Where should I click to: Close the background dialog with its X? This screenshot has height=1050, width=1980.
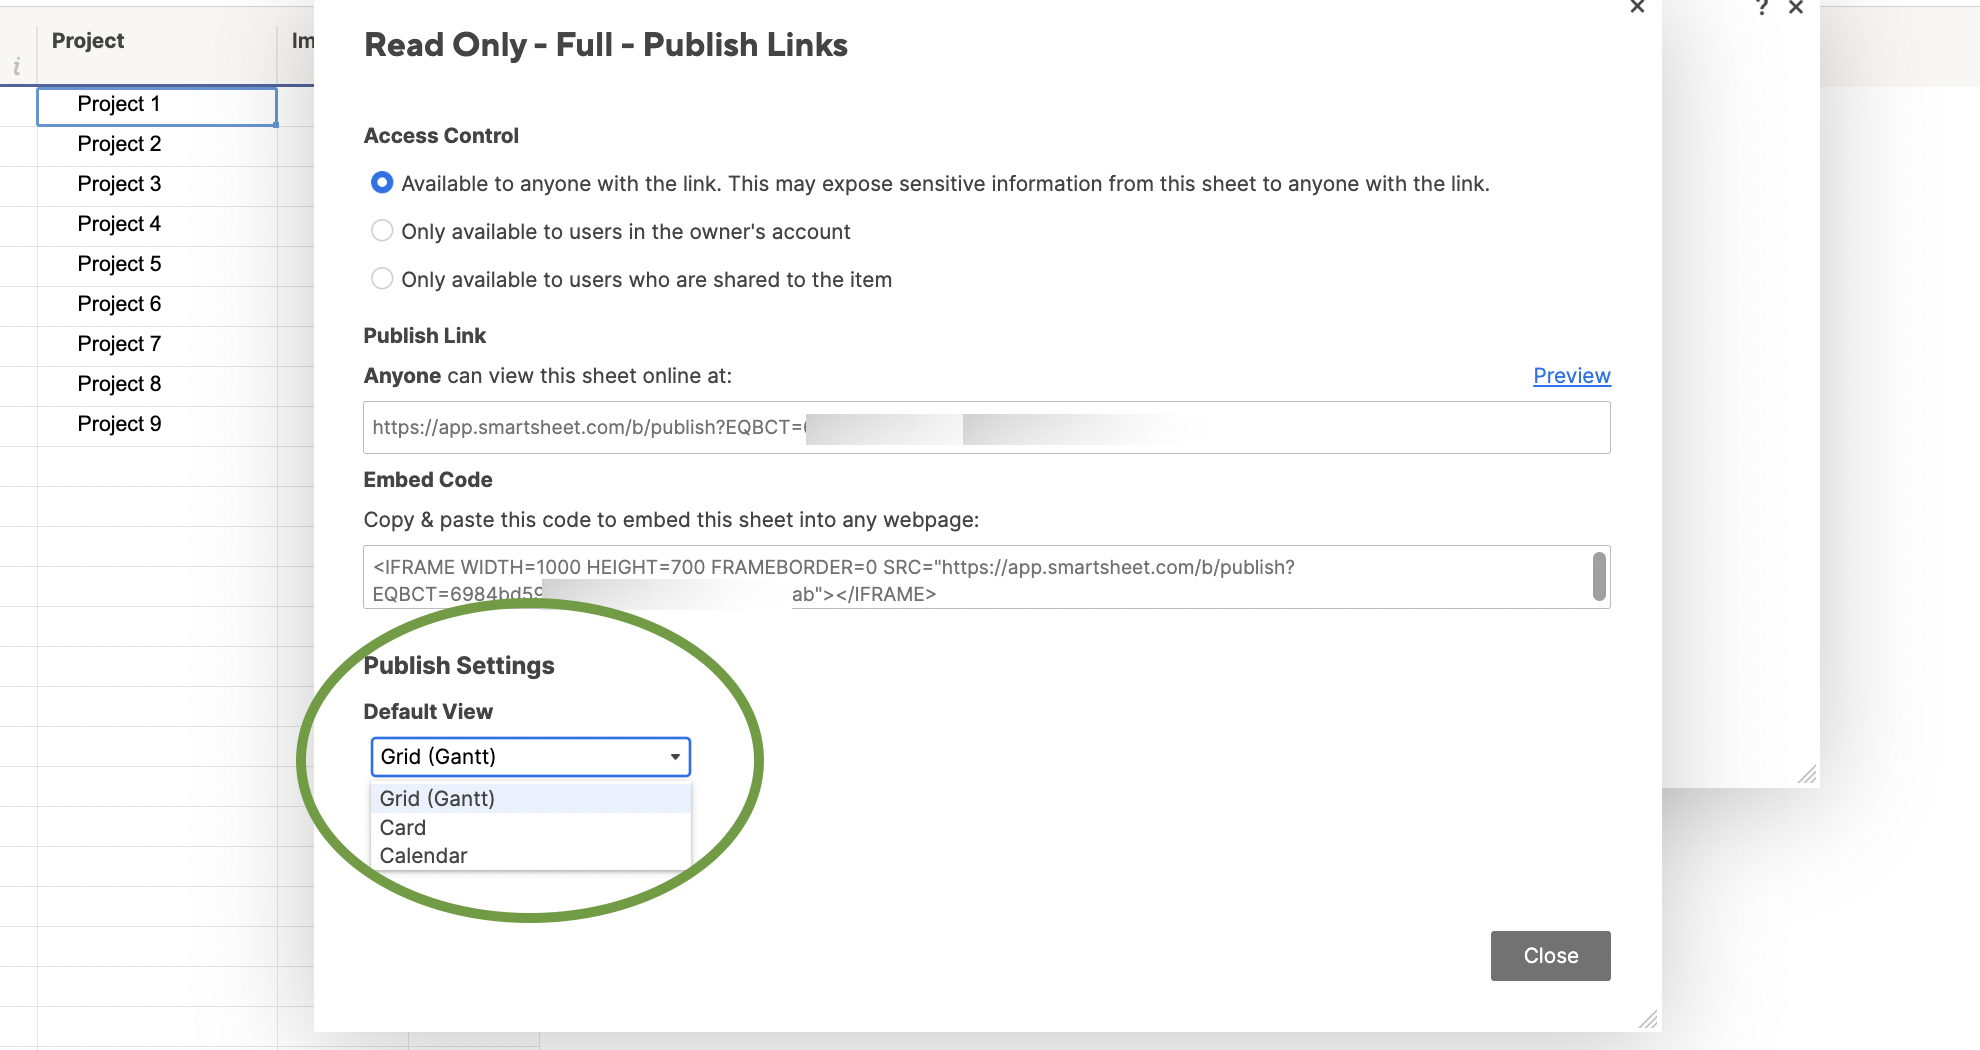pos(1796,8)
